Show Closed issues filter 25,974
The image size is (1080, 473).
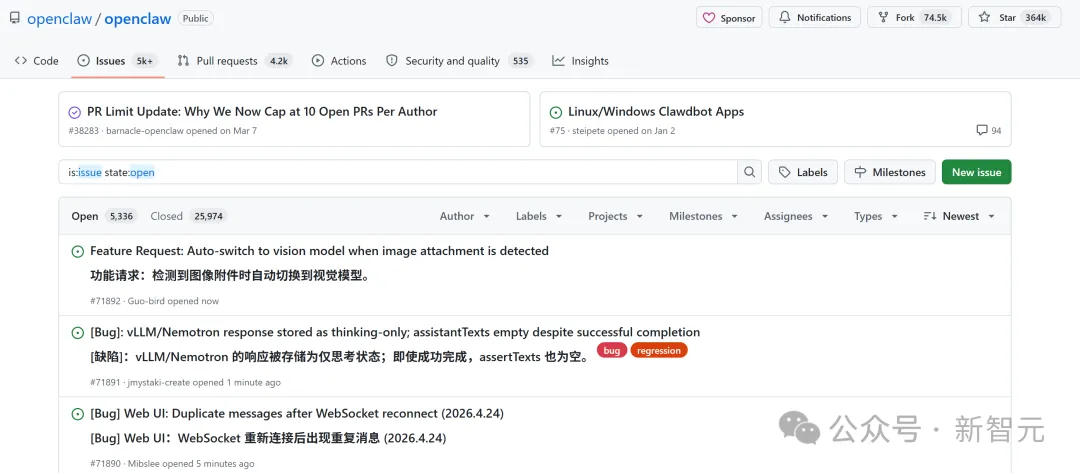coord(187,216)
